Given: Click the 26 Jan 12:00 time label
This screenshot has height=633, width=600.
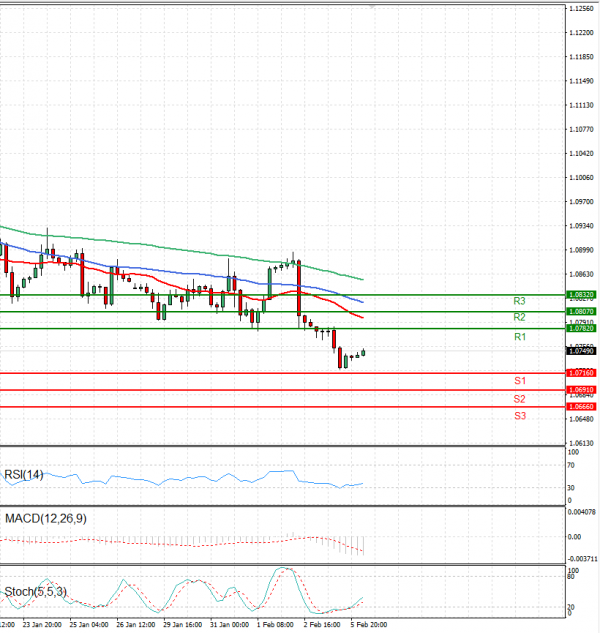Looking at the screenshot, I should 136,625.
